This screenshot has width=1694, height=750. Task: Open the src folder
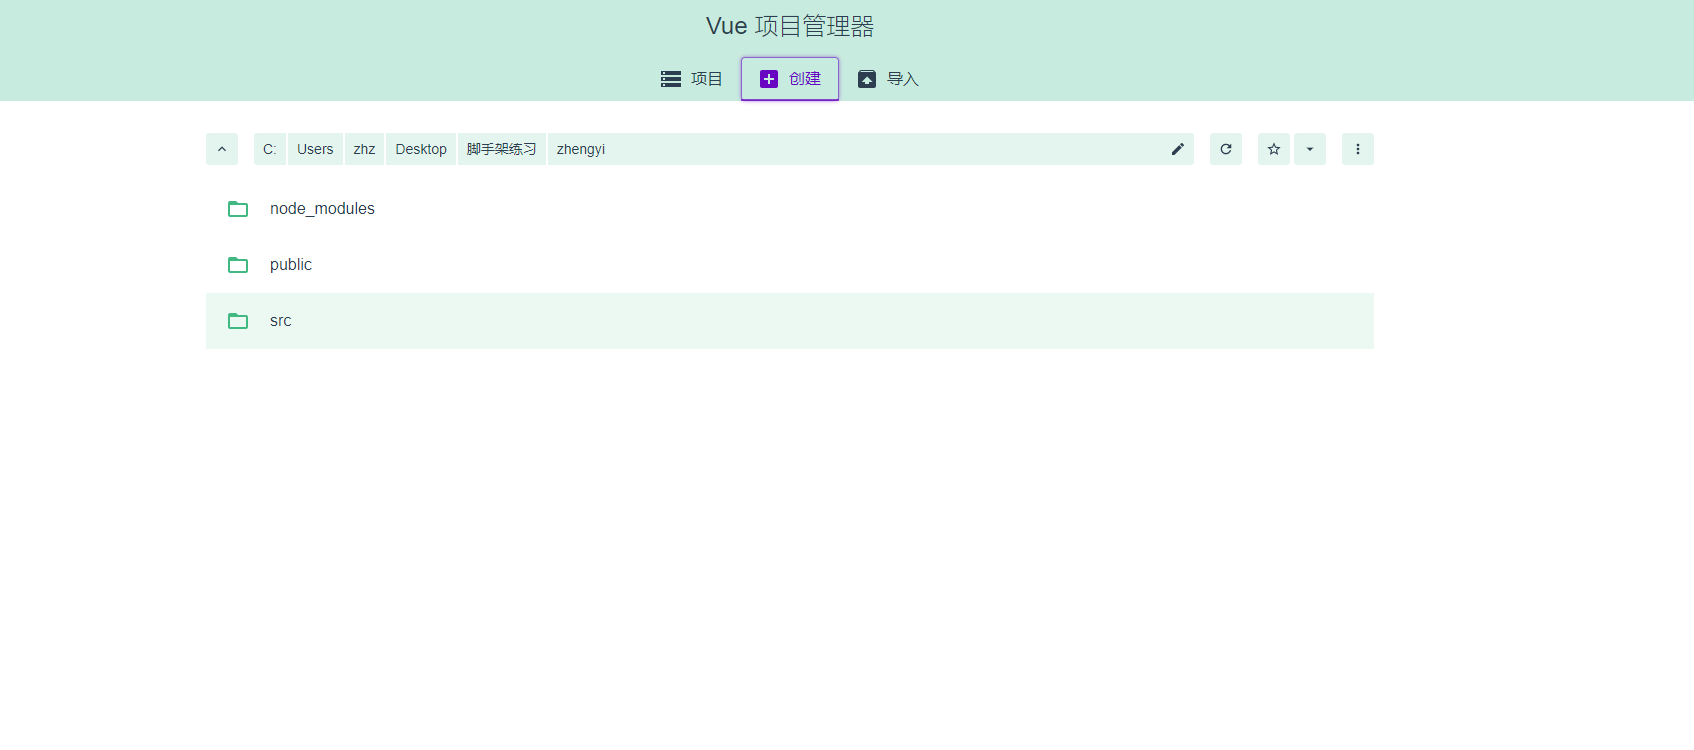click(790, 321)
